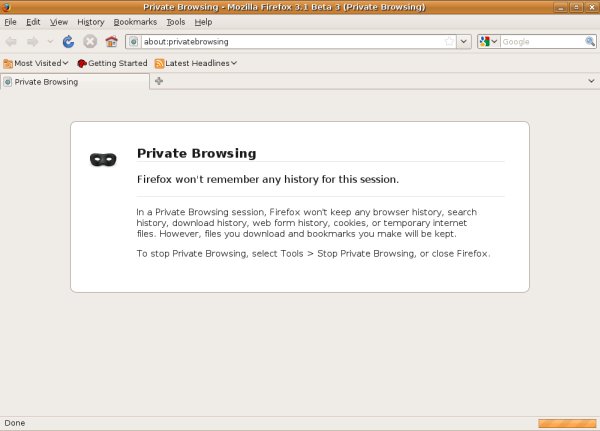This screenshot has height=431, width=600.
Task: Open the recent pages history dropdown
Action: pyautogui.click(x=50, y=41)
